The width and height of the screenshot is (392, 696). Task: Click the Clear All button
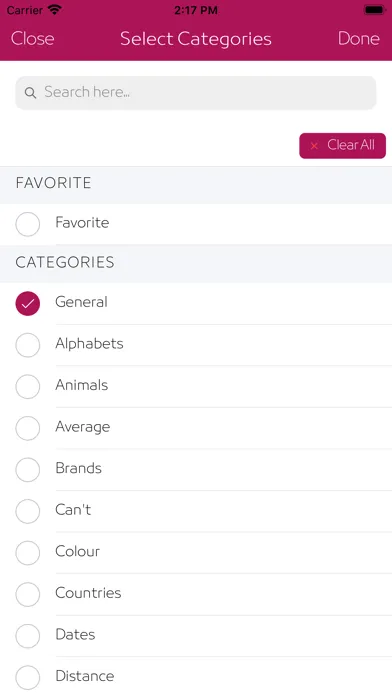(342, 146)
